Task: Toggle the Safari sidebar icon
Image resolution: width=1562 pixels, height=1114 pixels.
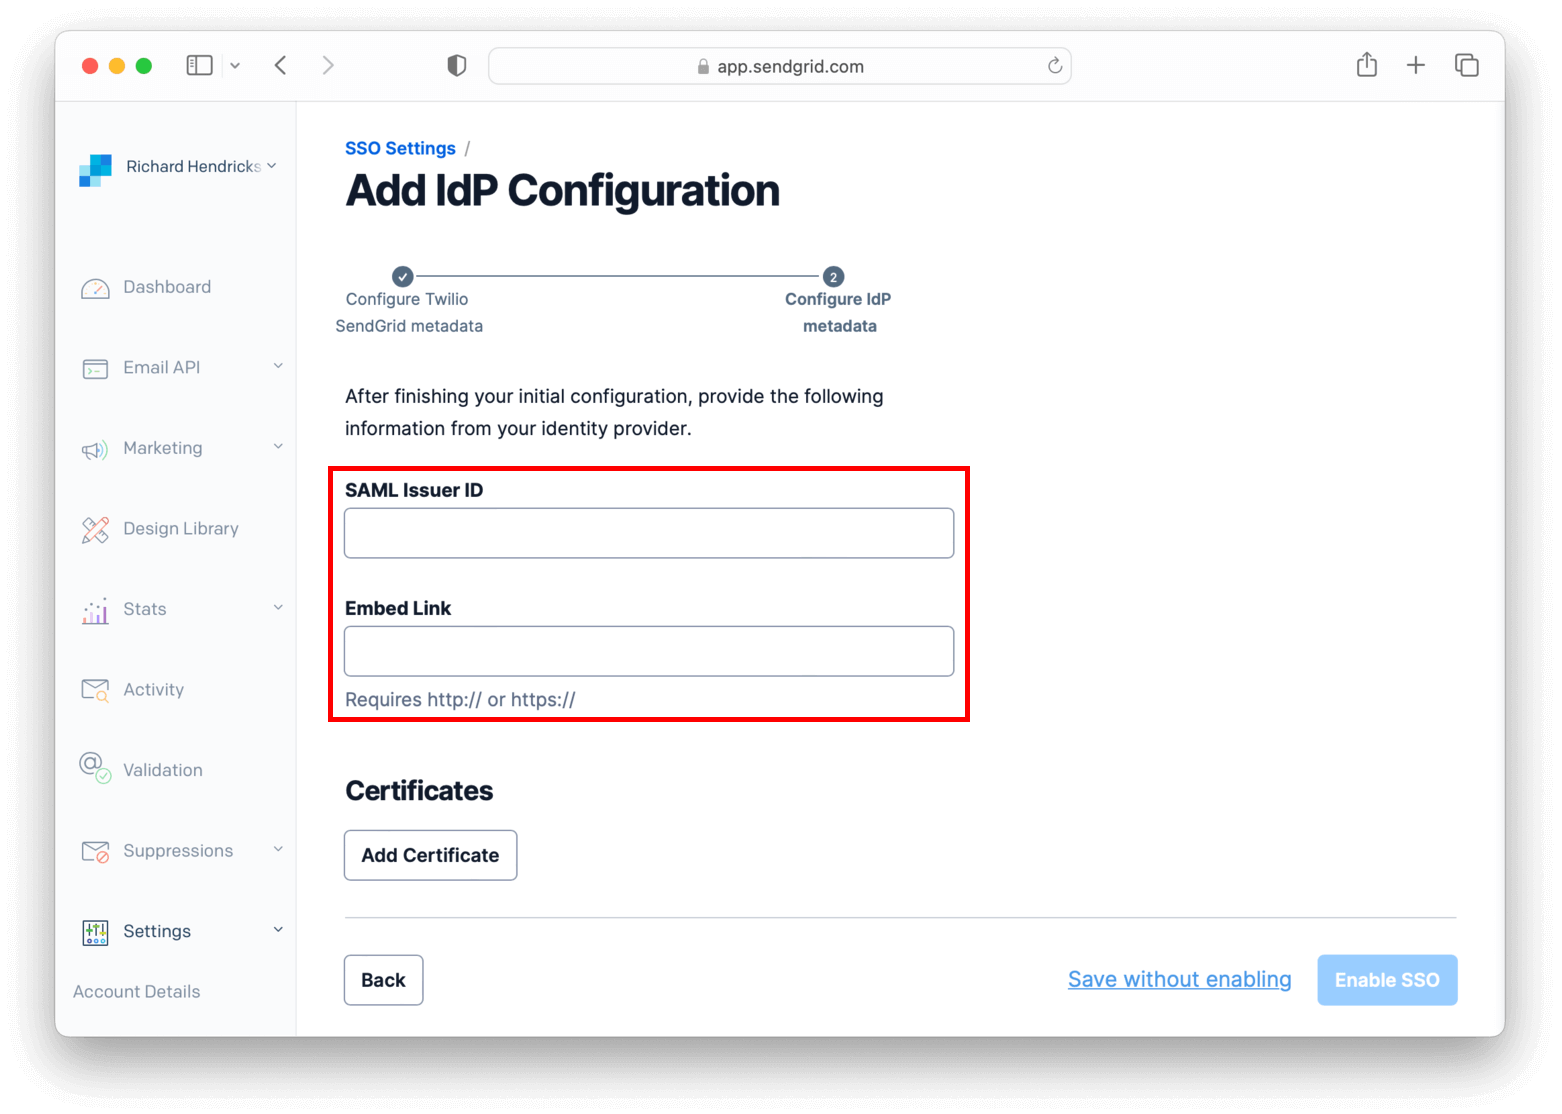Action: pos(199,65)
